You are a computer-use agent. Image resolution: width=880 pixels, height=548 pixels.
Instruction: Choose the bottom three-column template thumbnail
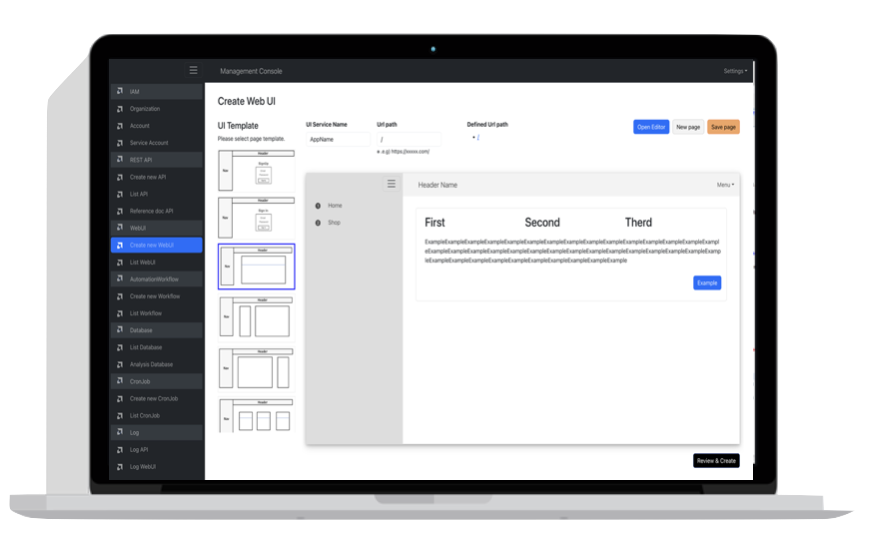(x=257, y=415)
